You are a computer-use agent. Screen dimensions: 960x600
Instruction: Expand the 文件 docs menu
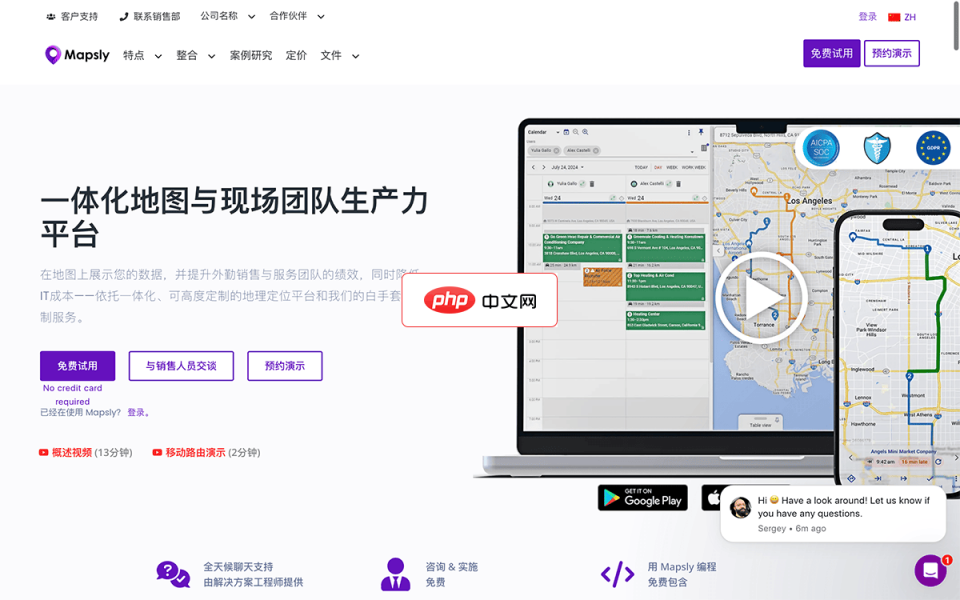click(x=340, y=56)
